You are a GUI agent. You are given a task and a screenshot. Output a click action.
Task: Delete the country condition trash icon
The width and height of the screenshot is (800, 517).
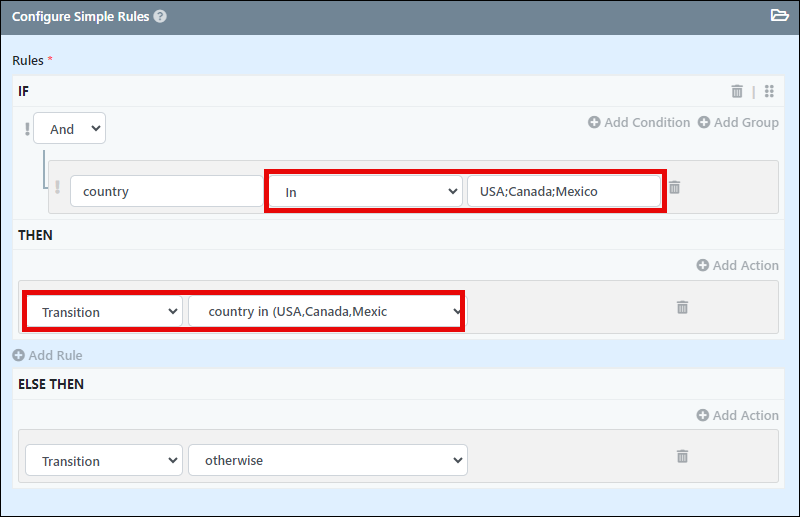[x=674, y=187]
